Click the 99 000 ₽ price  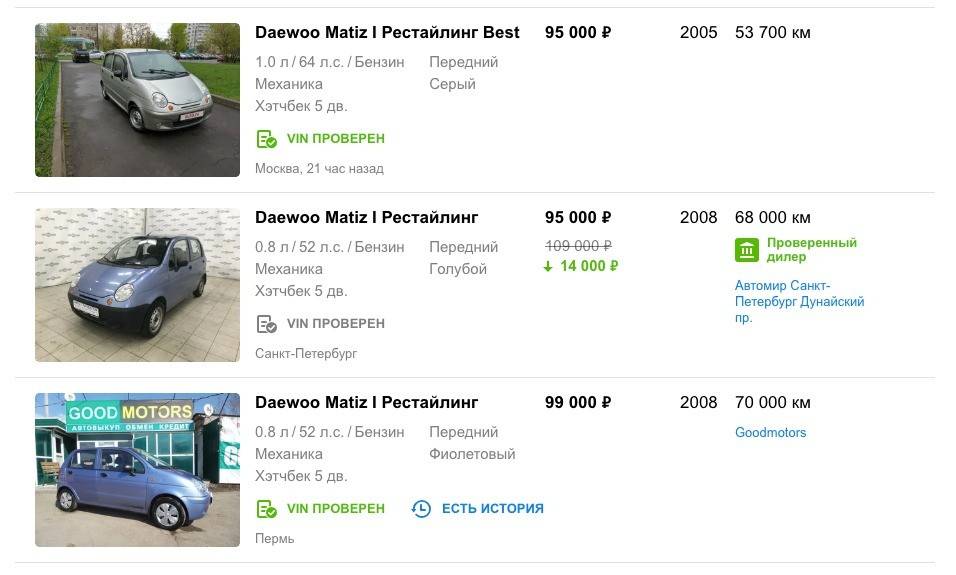(x=577, y=403)
